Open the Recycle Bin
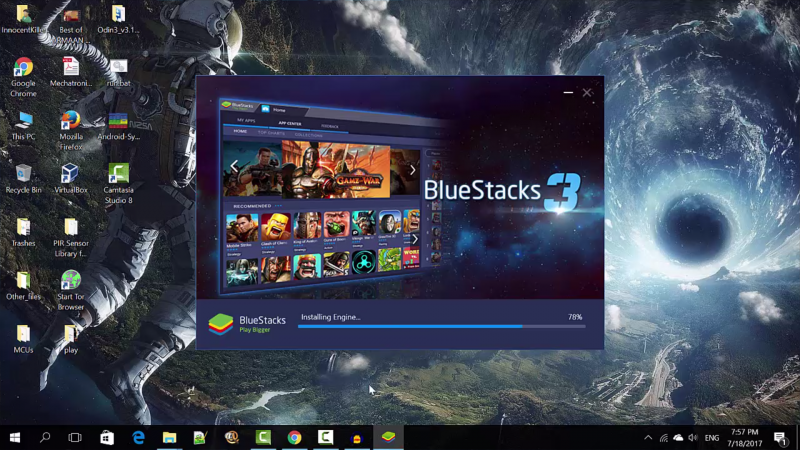The image size is (800, 450). (23, 179)
